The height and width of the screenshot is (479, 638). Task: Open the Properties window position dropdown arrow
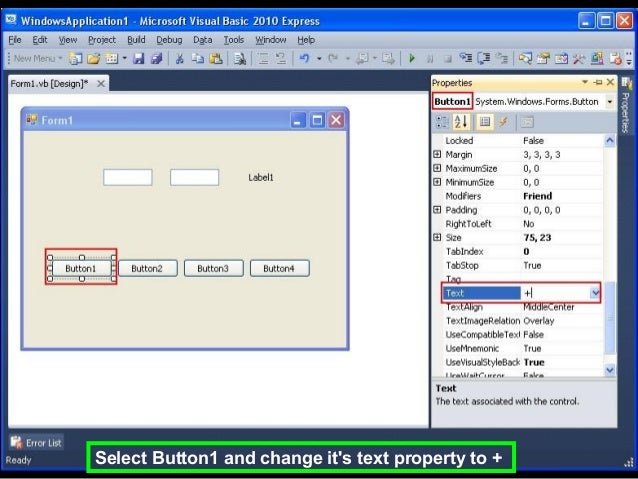click(x=585, y=82)
